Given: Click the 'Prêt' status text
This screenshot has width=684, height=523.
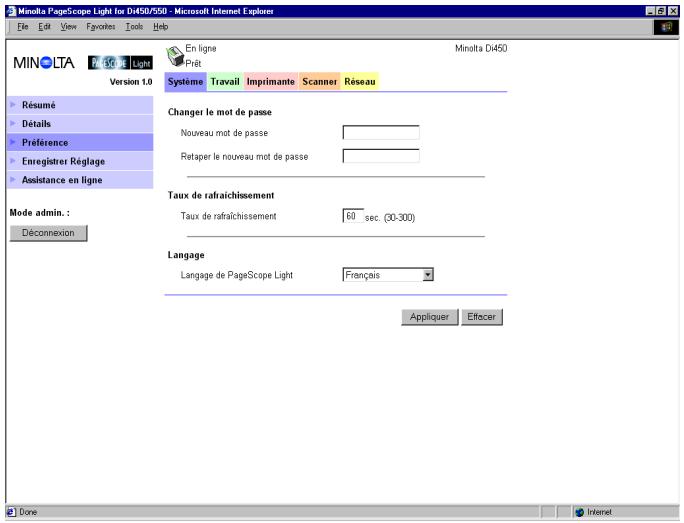Looking at the screenshot, I should pos(193,64).
